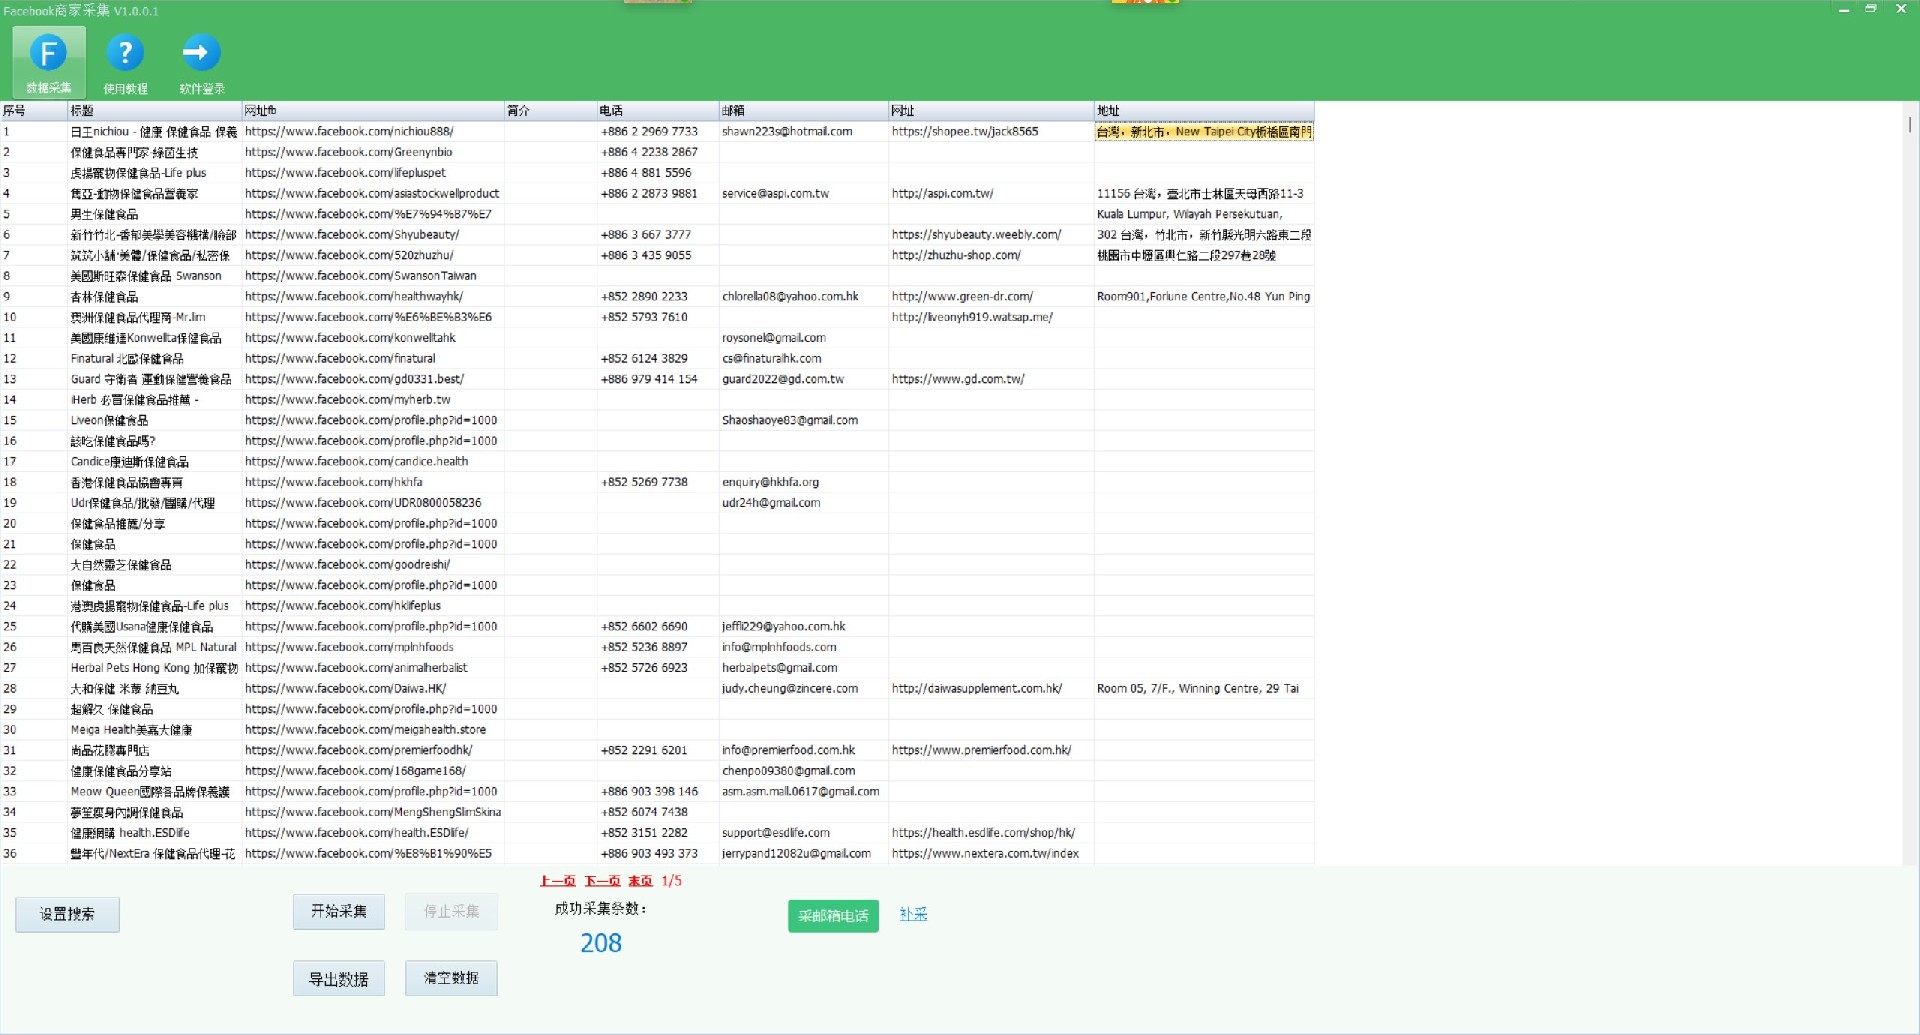The image size is (1920, 1035).
Task: Open the 数据采集 (F) toolbar icon
Action: coord(48,62)
